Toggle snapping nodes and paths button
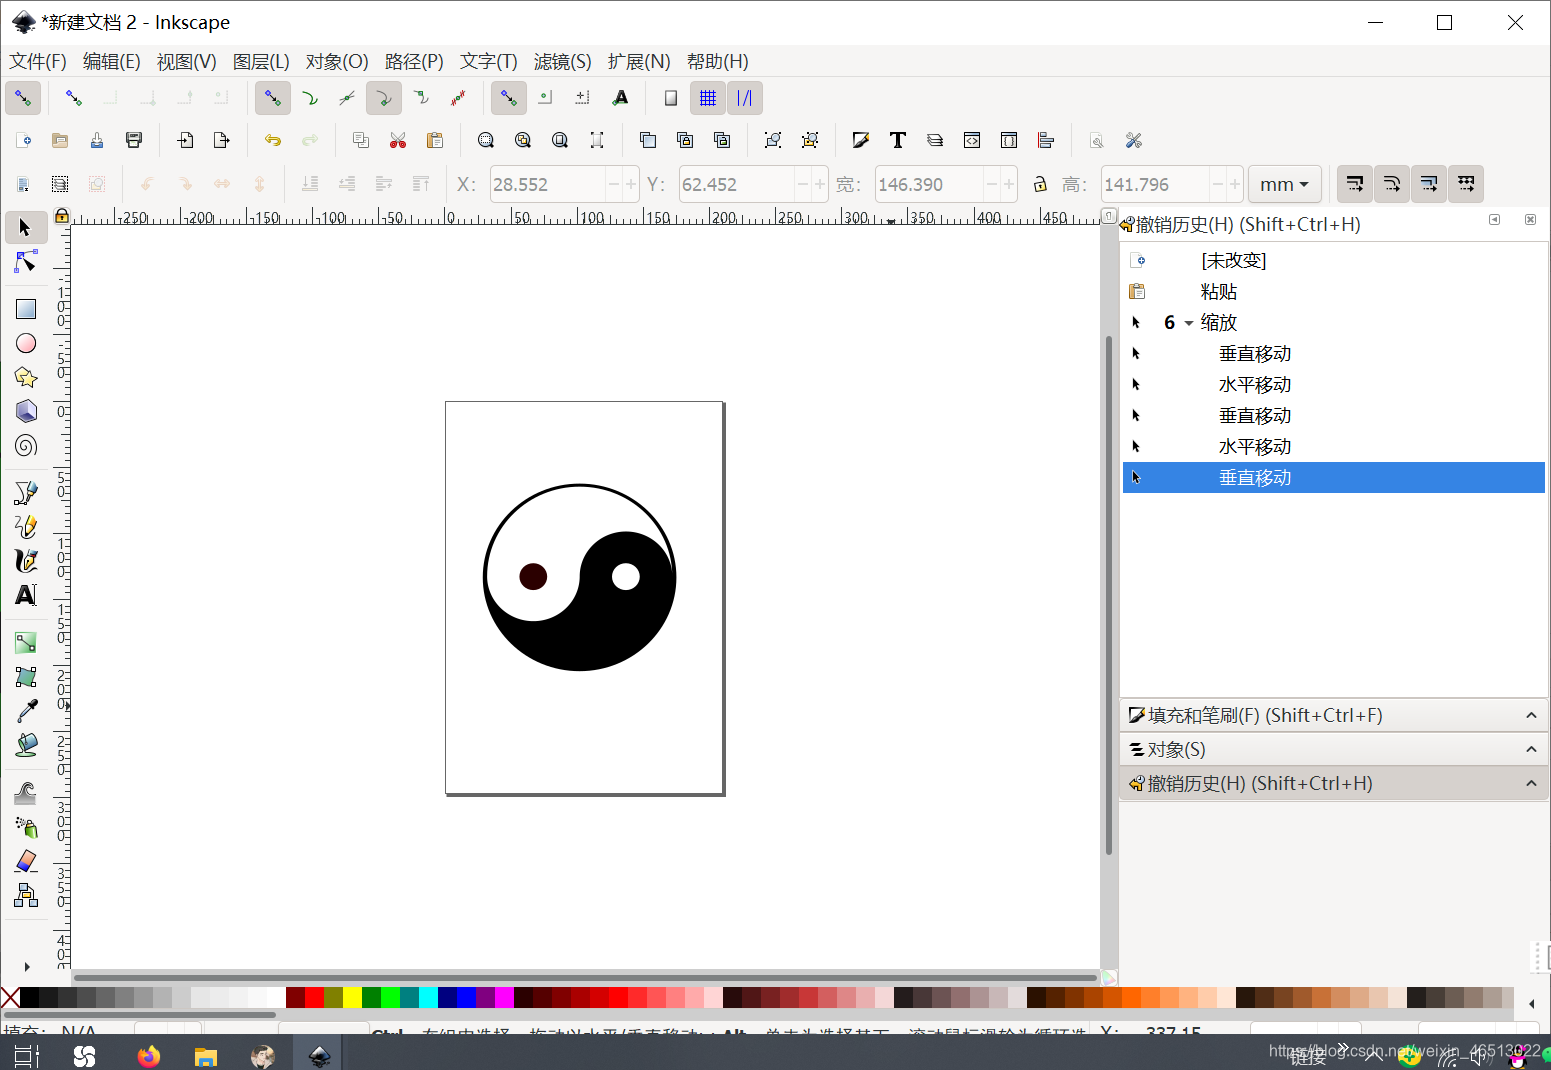This screenshot has height=1070, width=1551. (272, 98)
